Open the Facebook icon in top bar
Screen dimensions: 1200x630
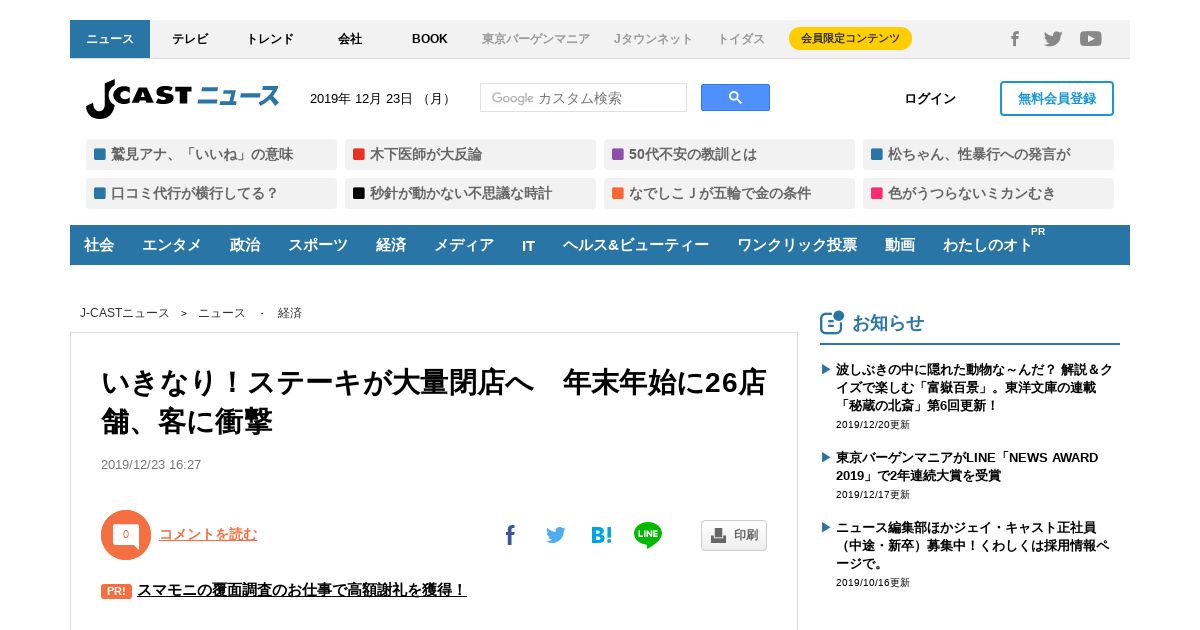pos(1015,39)
